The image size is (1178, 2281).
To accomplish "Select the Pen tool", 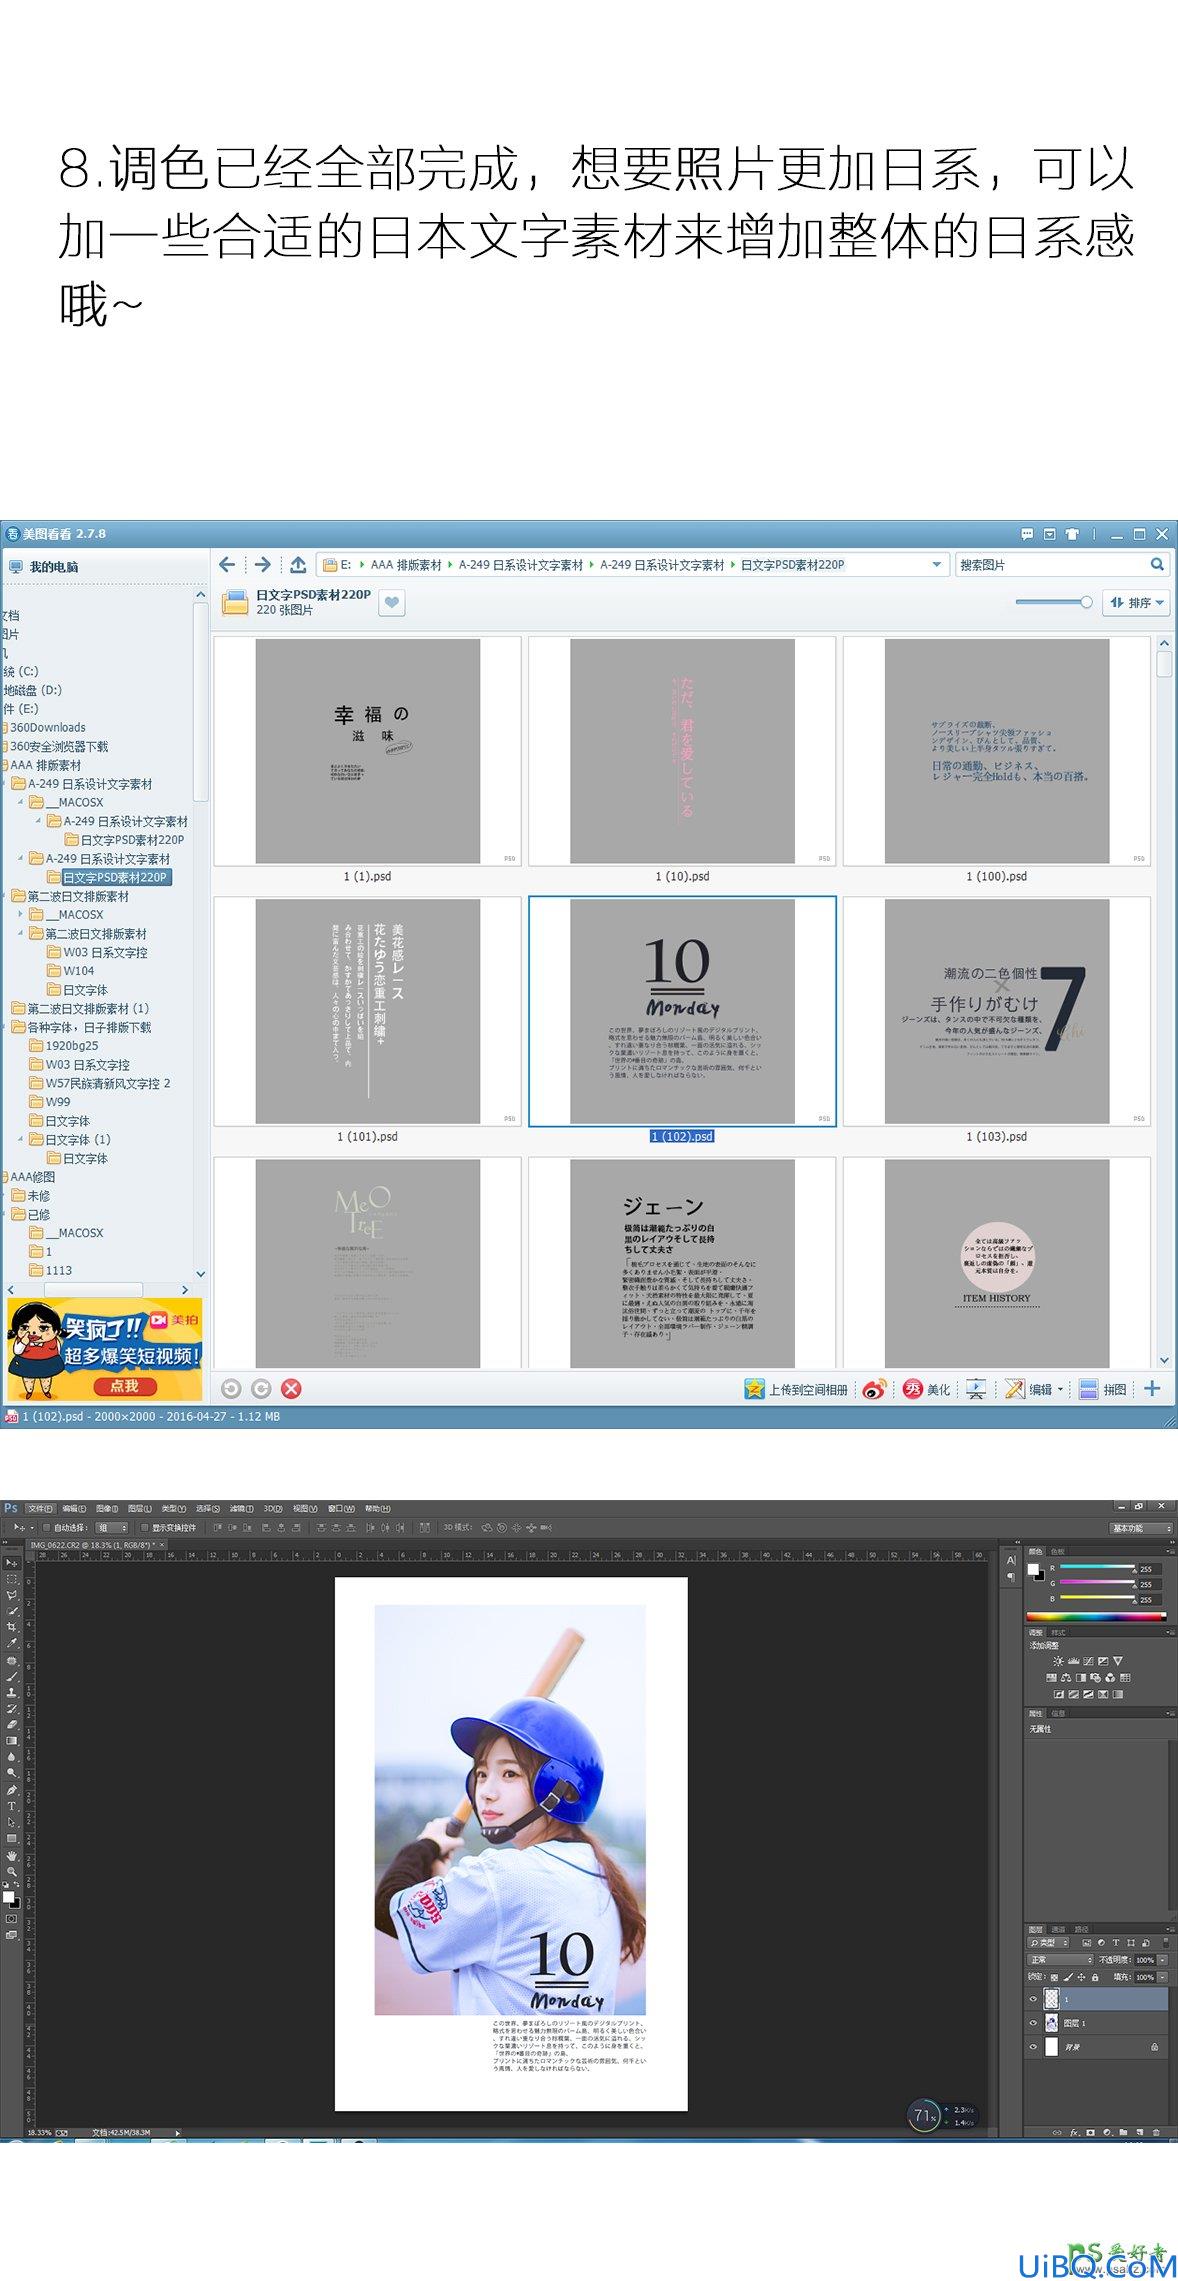I will tap(11, 1789).
